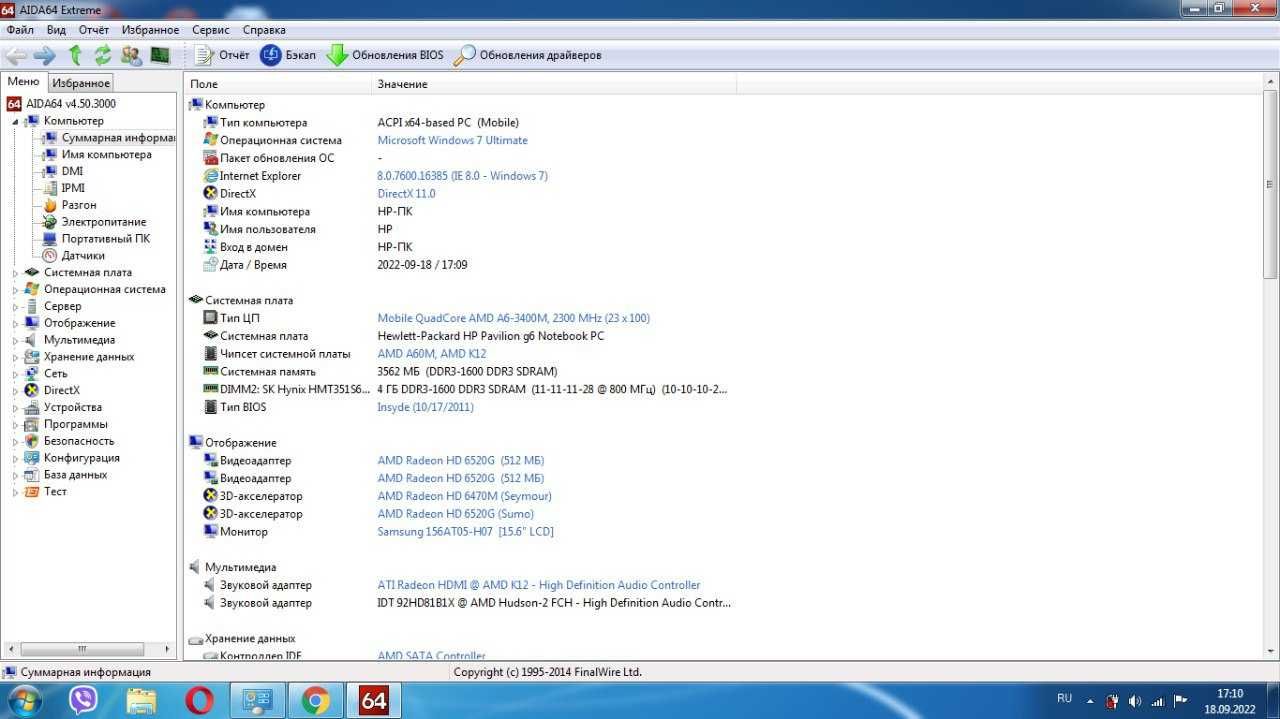This screenshot has width=1280, height=719.
Task: Select the DMI tree item
Action: (x=72, y=171)
